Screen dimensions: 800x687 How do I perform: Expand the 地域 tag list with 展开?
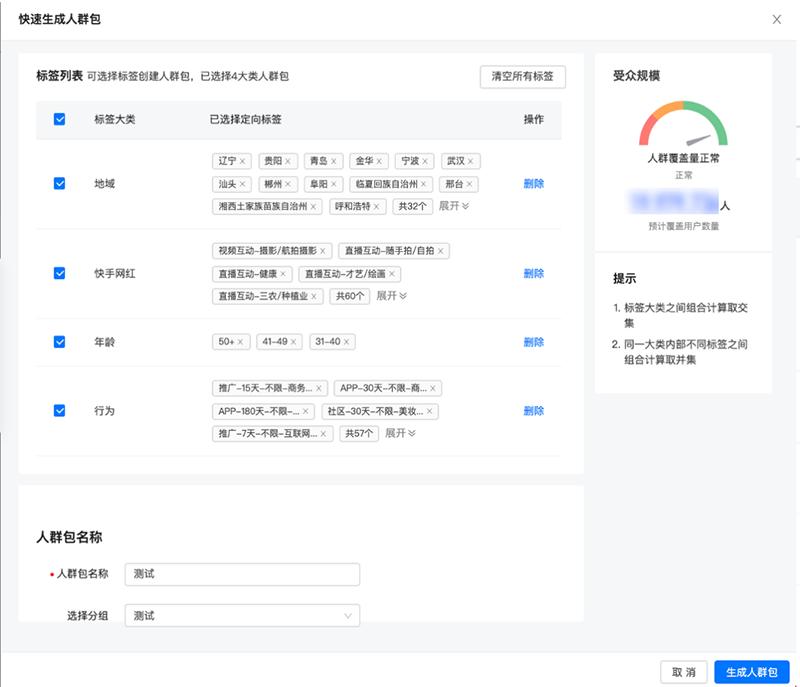pos(454,206)
